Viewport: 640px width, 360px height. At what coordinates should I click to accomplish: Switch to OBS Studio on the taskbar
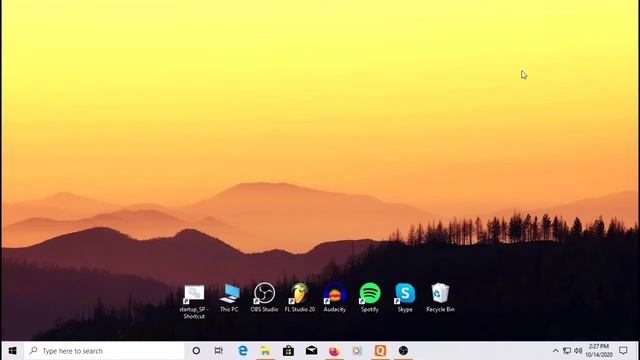(x=403, y=351)
